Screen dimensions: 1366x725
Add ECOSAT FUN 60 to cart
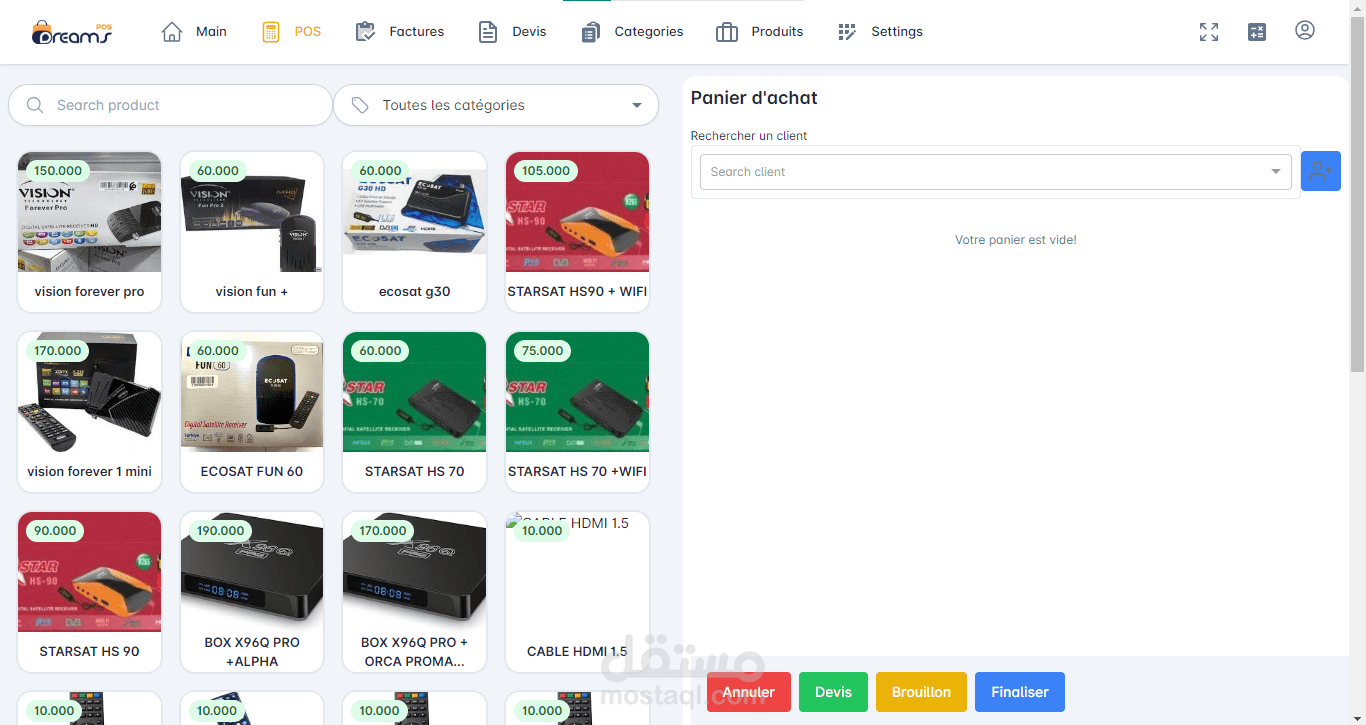(x=252, y=412)
